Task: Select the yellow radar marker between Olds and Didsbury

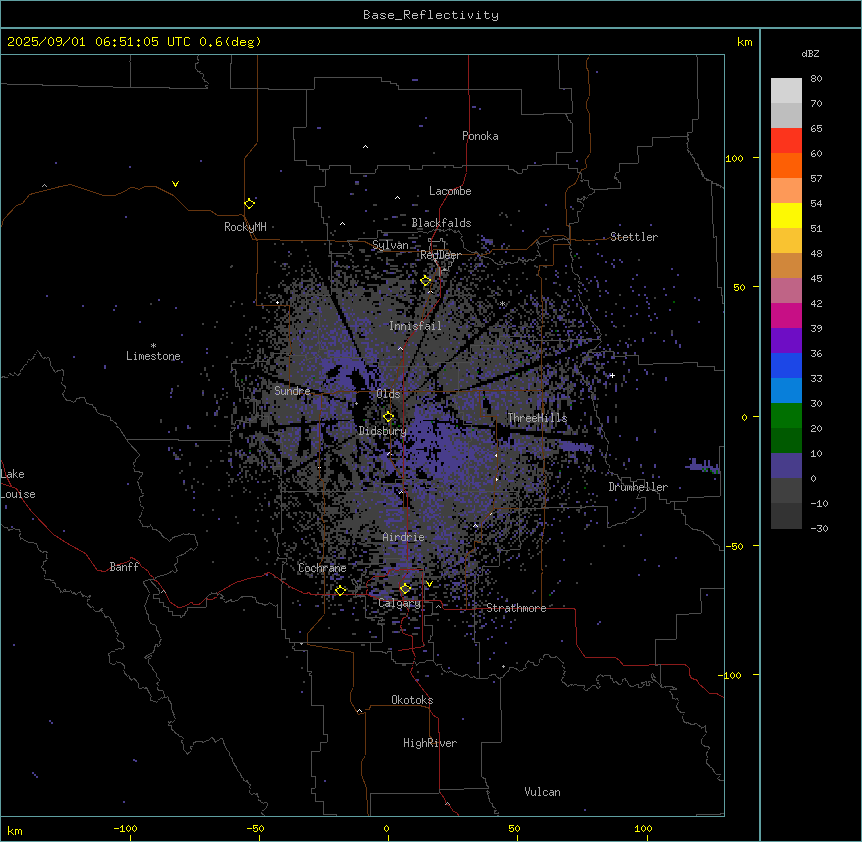Action: (x=388, y=416)
